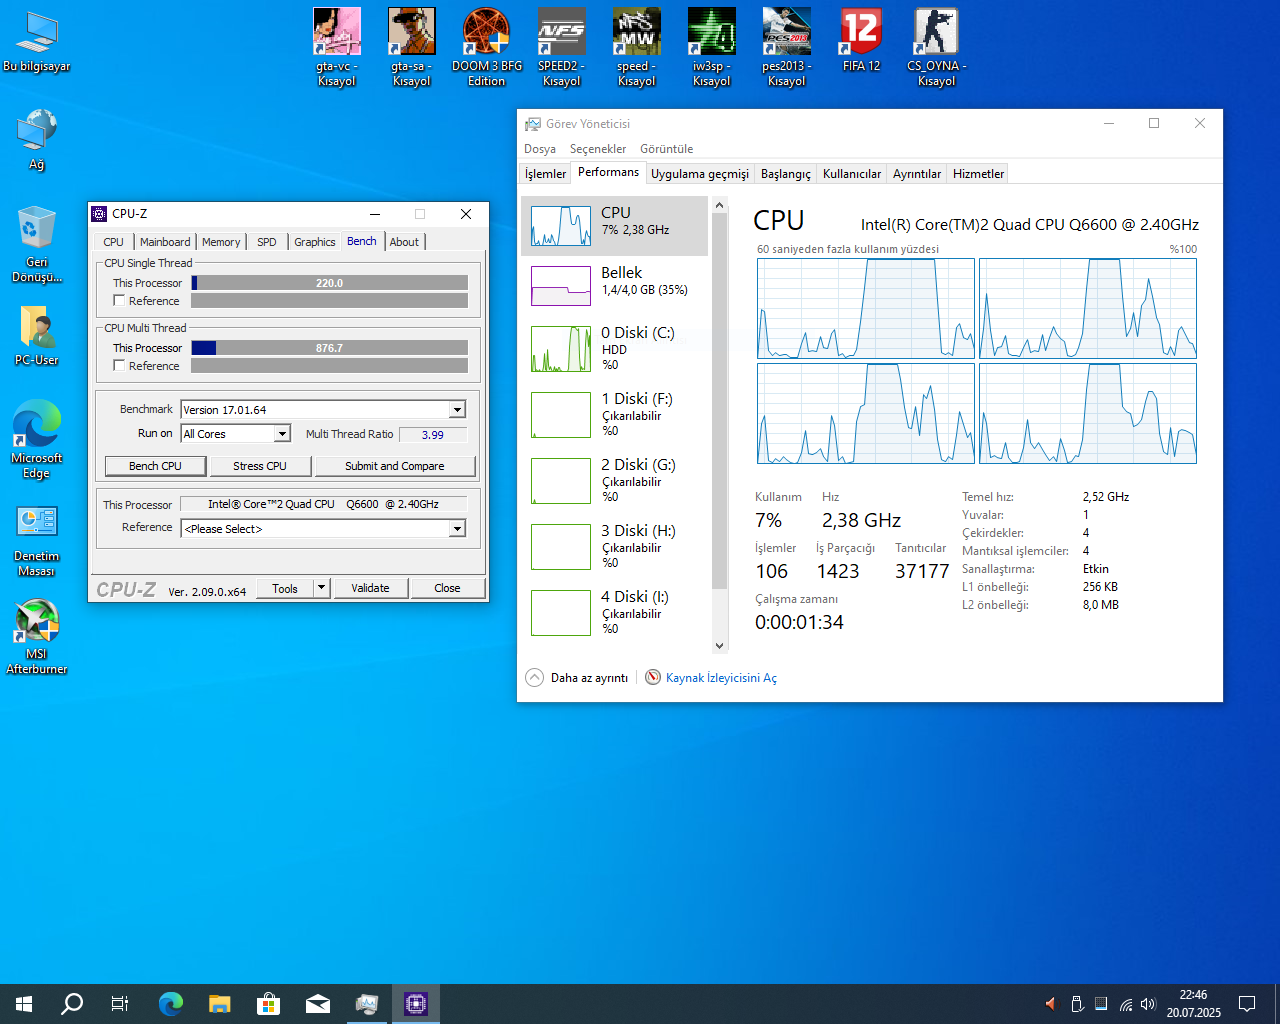
Task: Open the speed shortcut (NFS MW)
Action: click(x=637, y=47)
